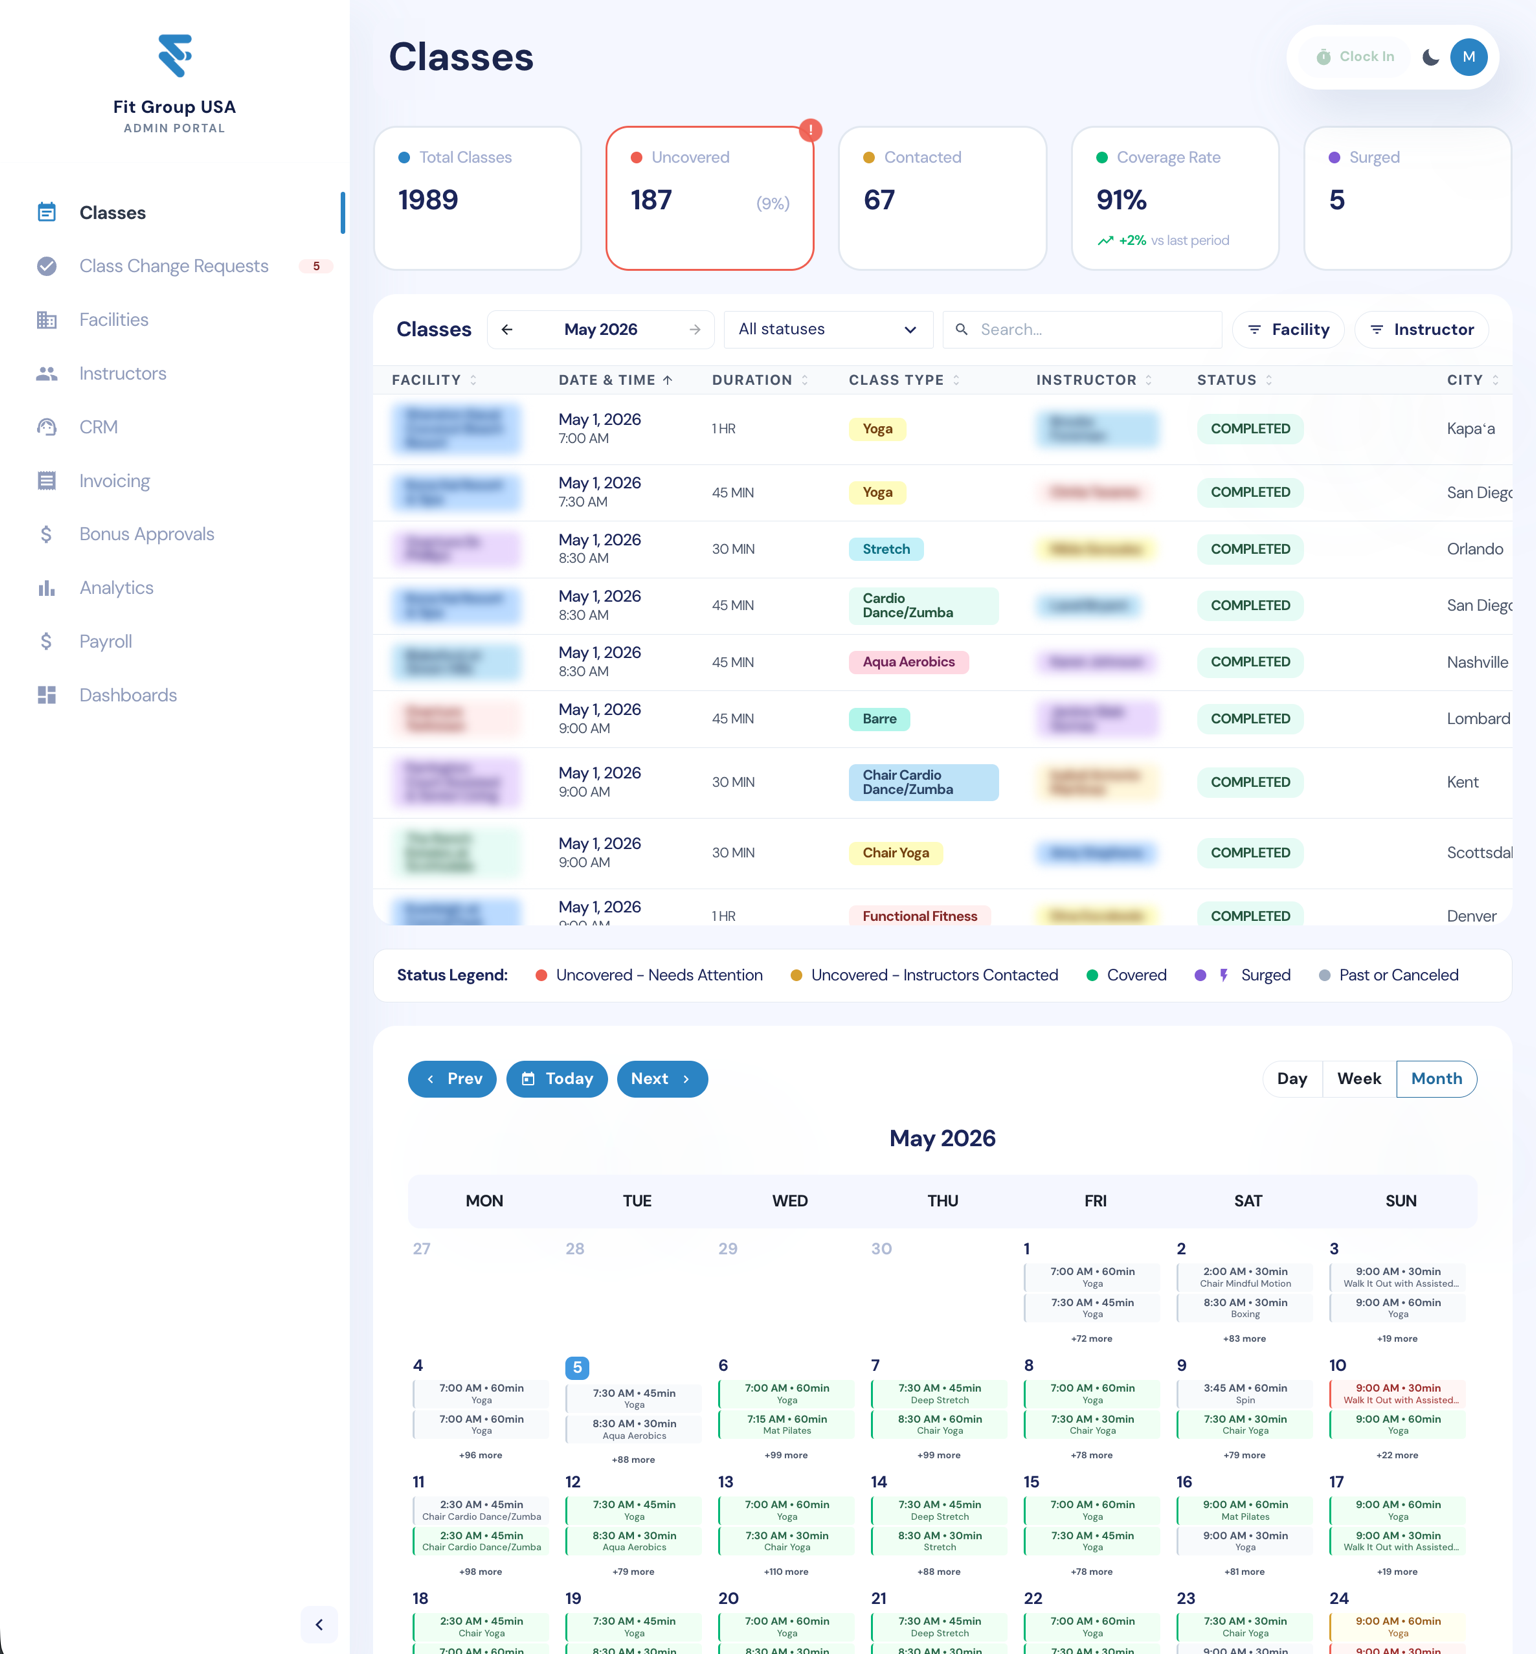Select the Month calendar view
This screenshot has height=1654, width=1536.
pyautogui.click(x=1437, y=1079)
